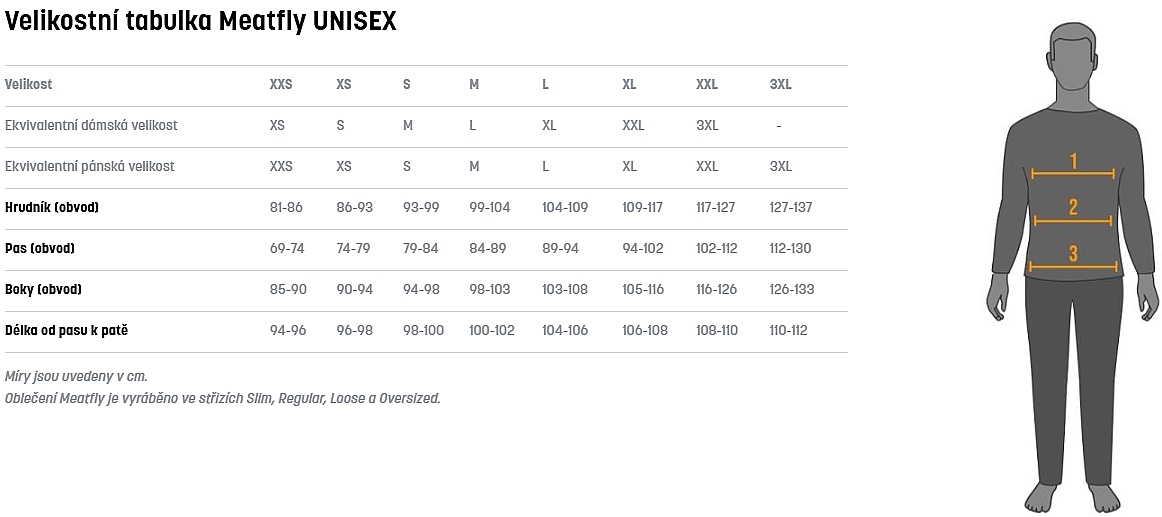1162x517 pixels.
Task: Click the waist value 112-130
Action: coord(791,249)
